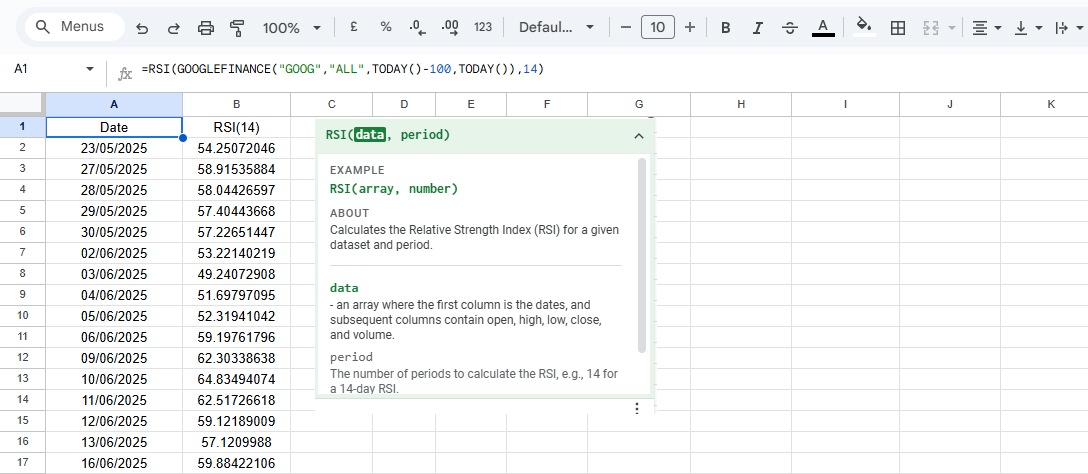Select cell with value 59.88422106
Screen dimensions: 1088x474
[237, 463]
